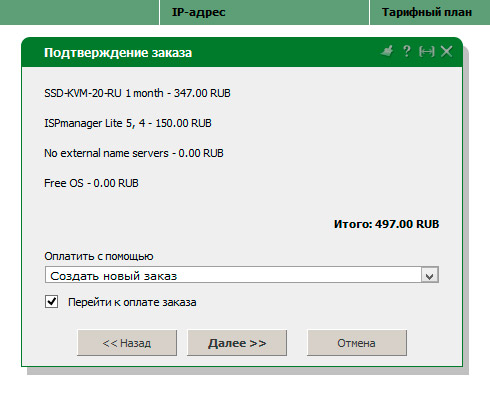
Task: Go back with the << Назад button
Action: tap(127, 343)
